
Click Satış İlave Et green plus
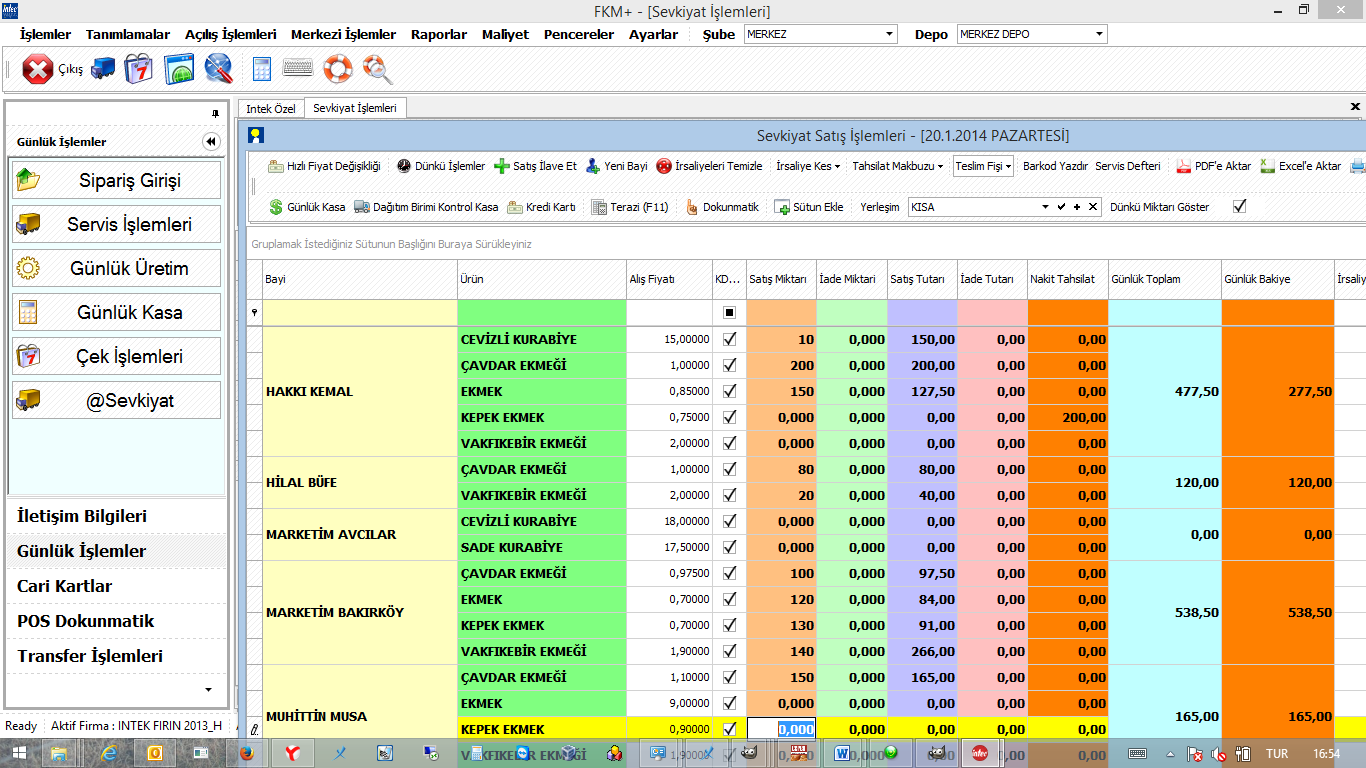click(x=502, y=166)
